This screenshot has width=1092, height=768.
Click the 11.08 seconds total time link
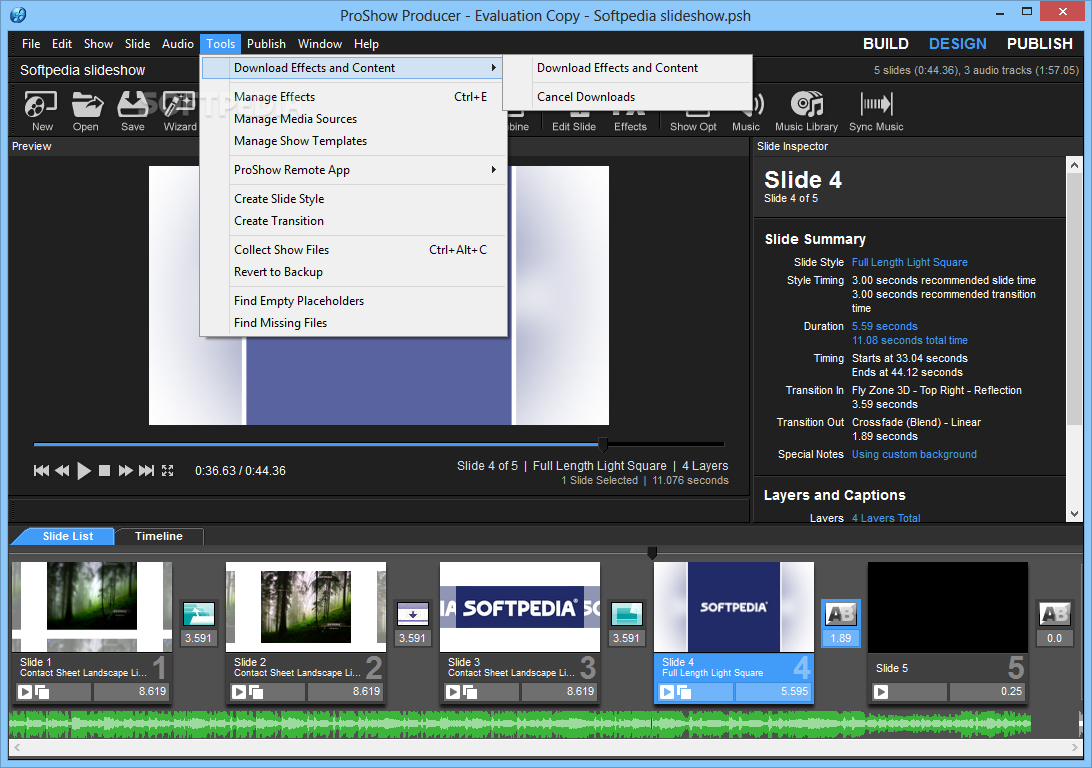[910, 340]
